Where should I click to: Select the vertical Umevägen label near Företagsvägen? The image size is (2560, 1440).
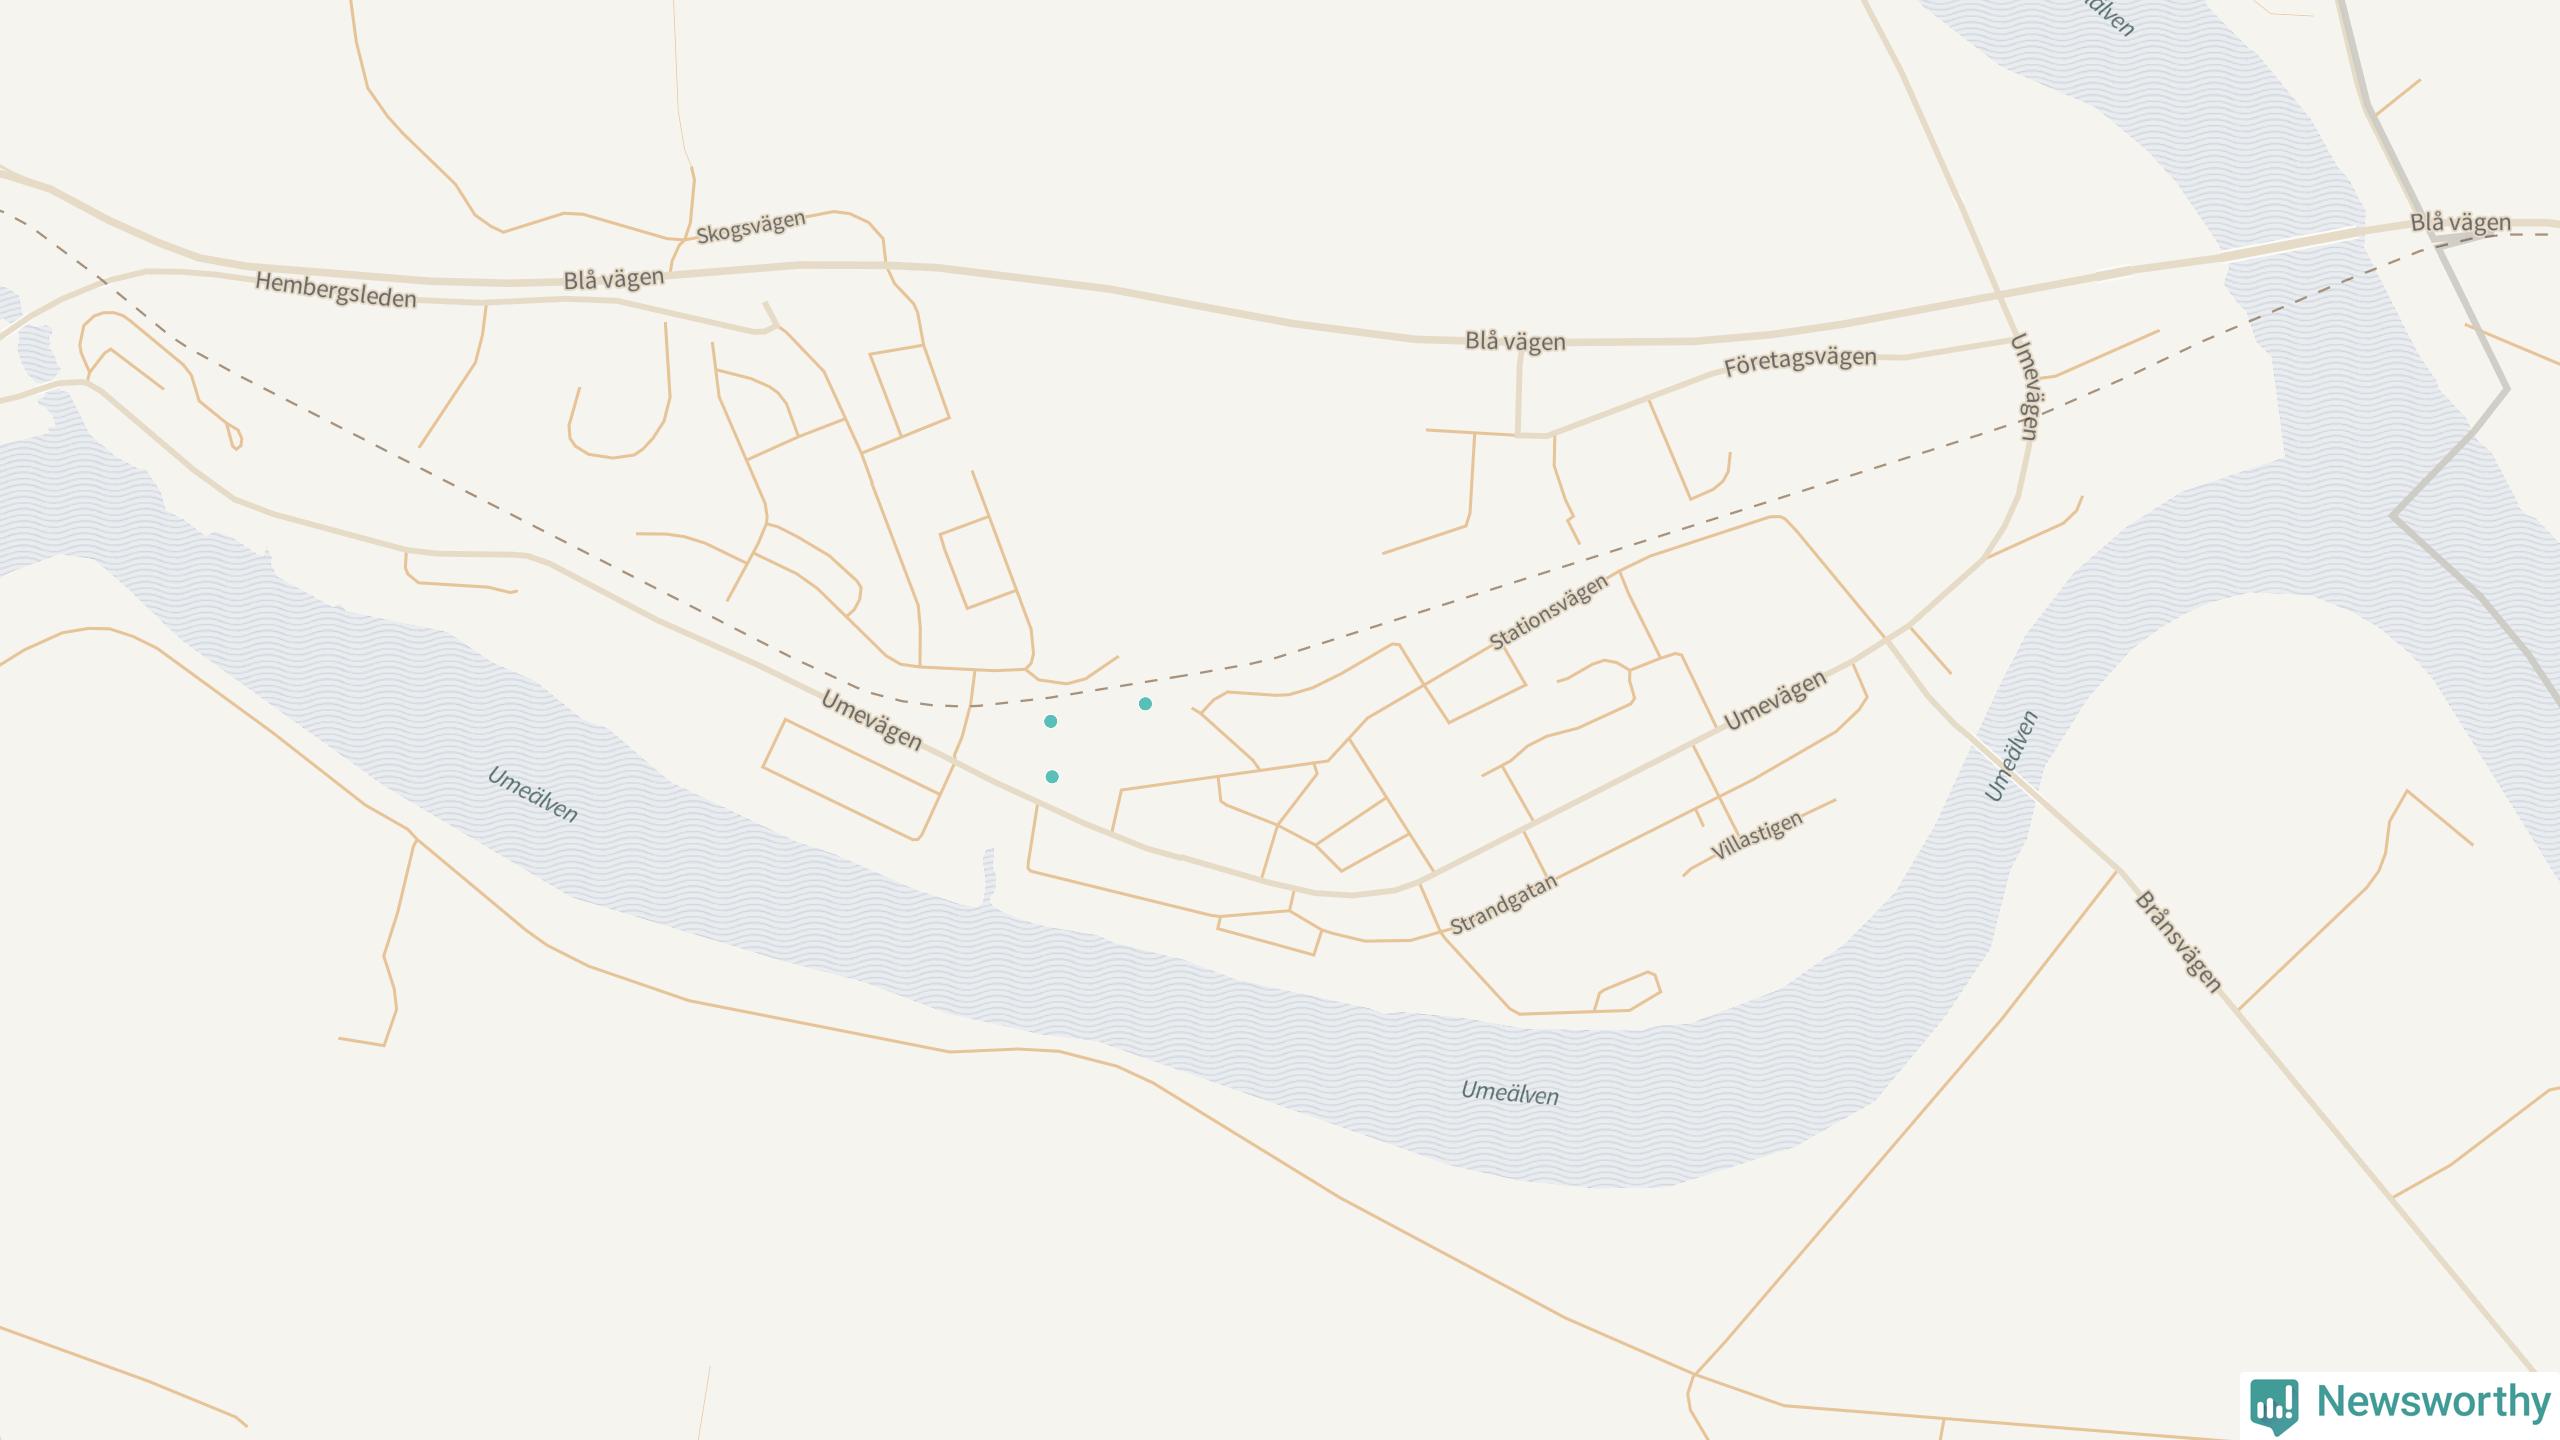[2024, 387]
